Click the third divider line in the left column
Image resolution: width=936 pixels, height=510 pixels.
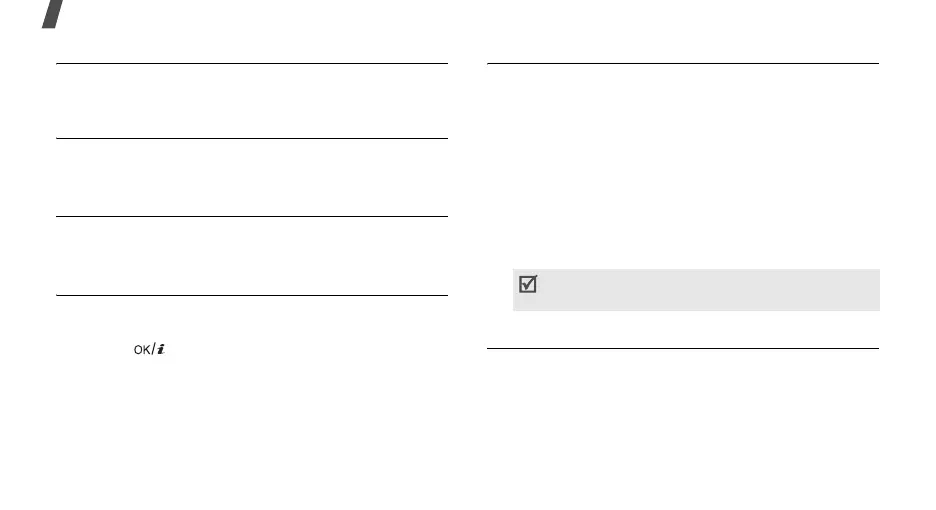click(x=251, y=217)
